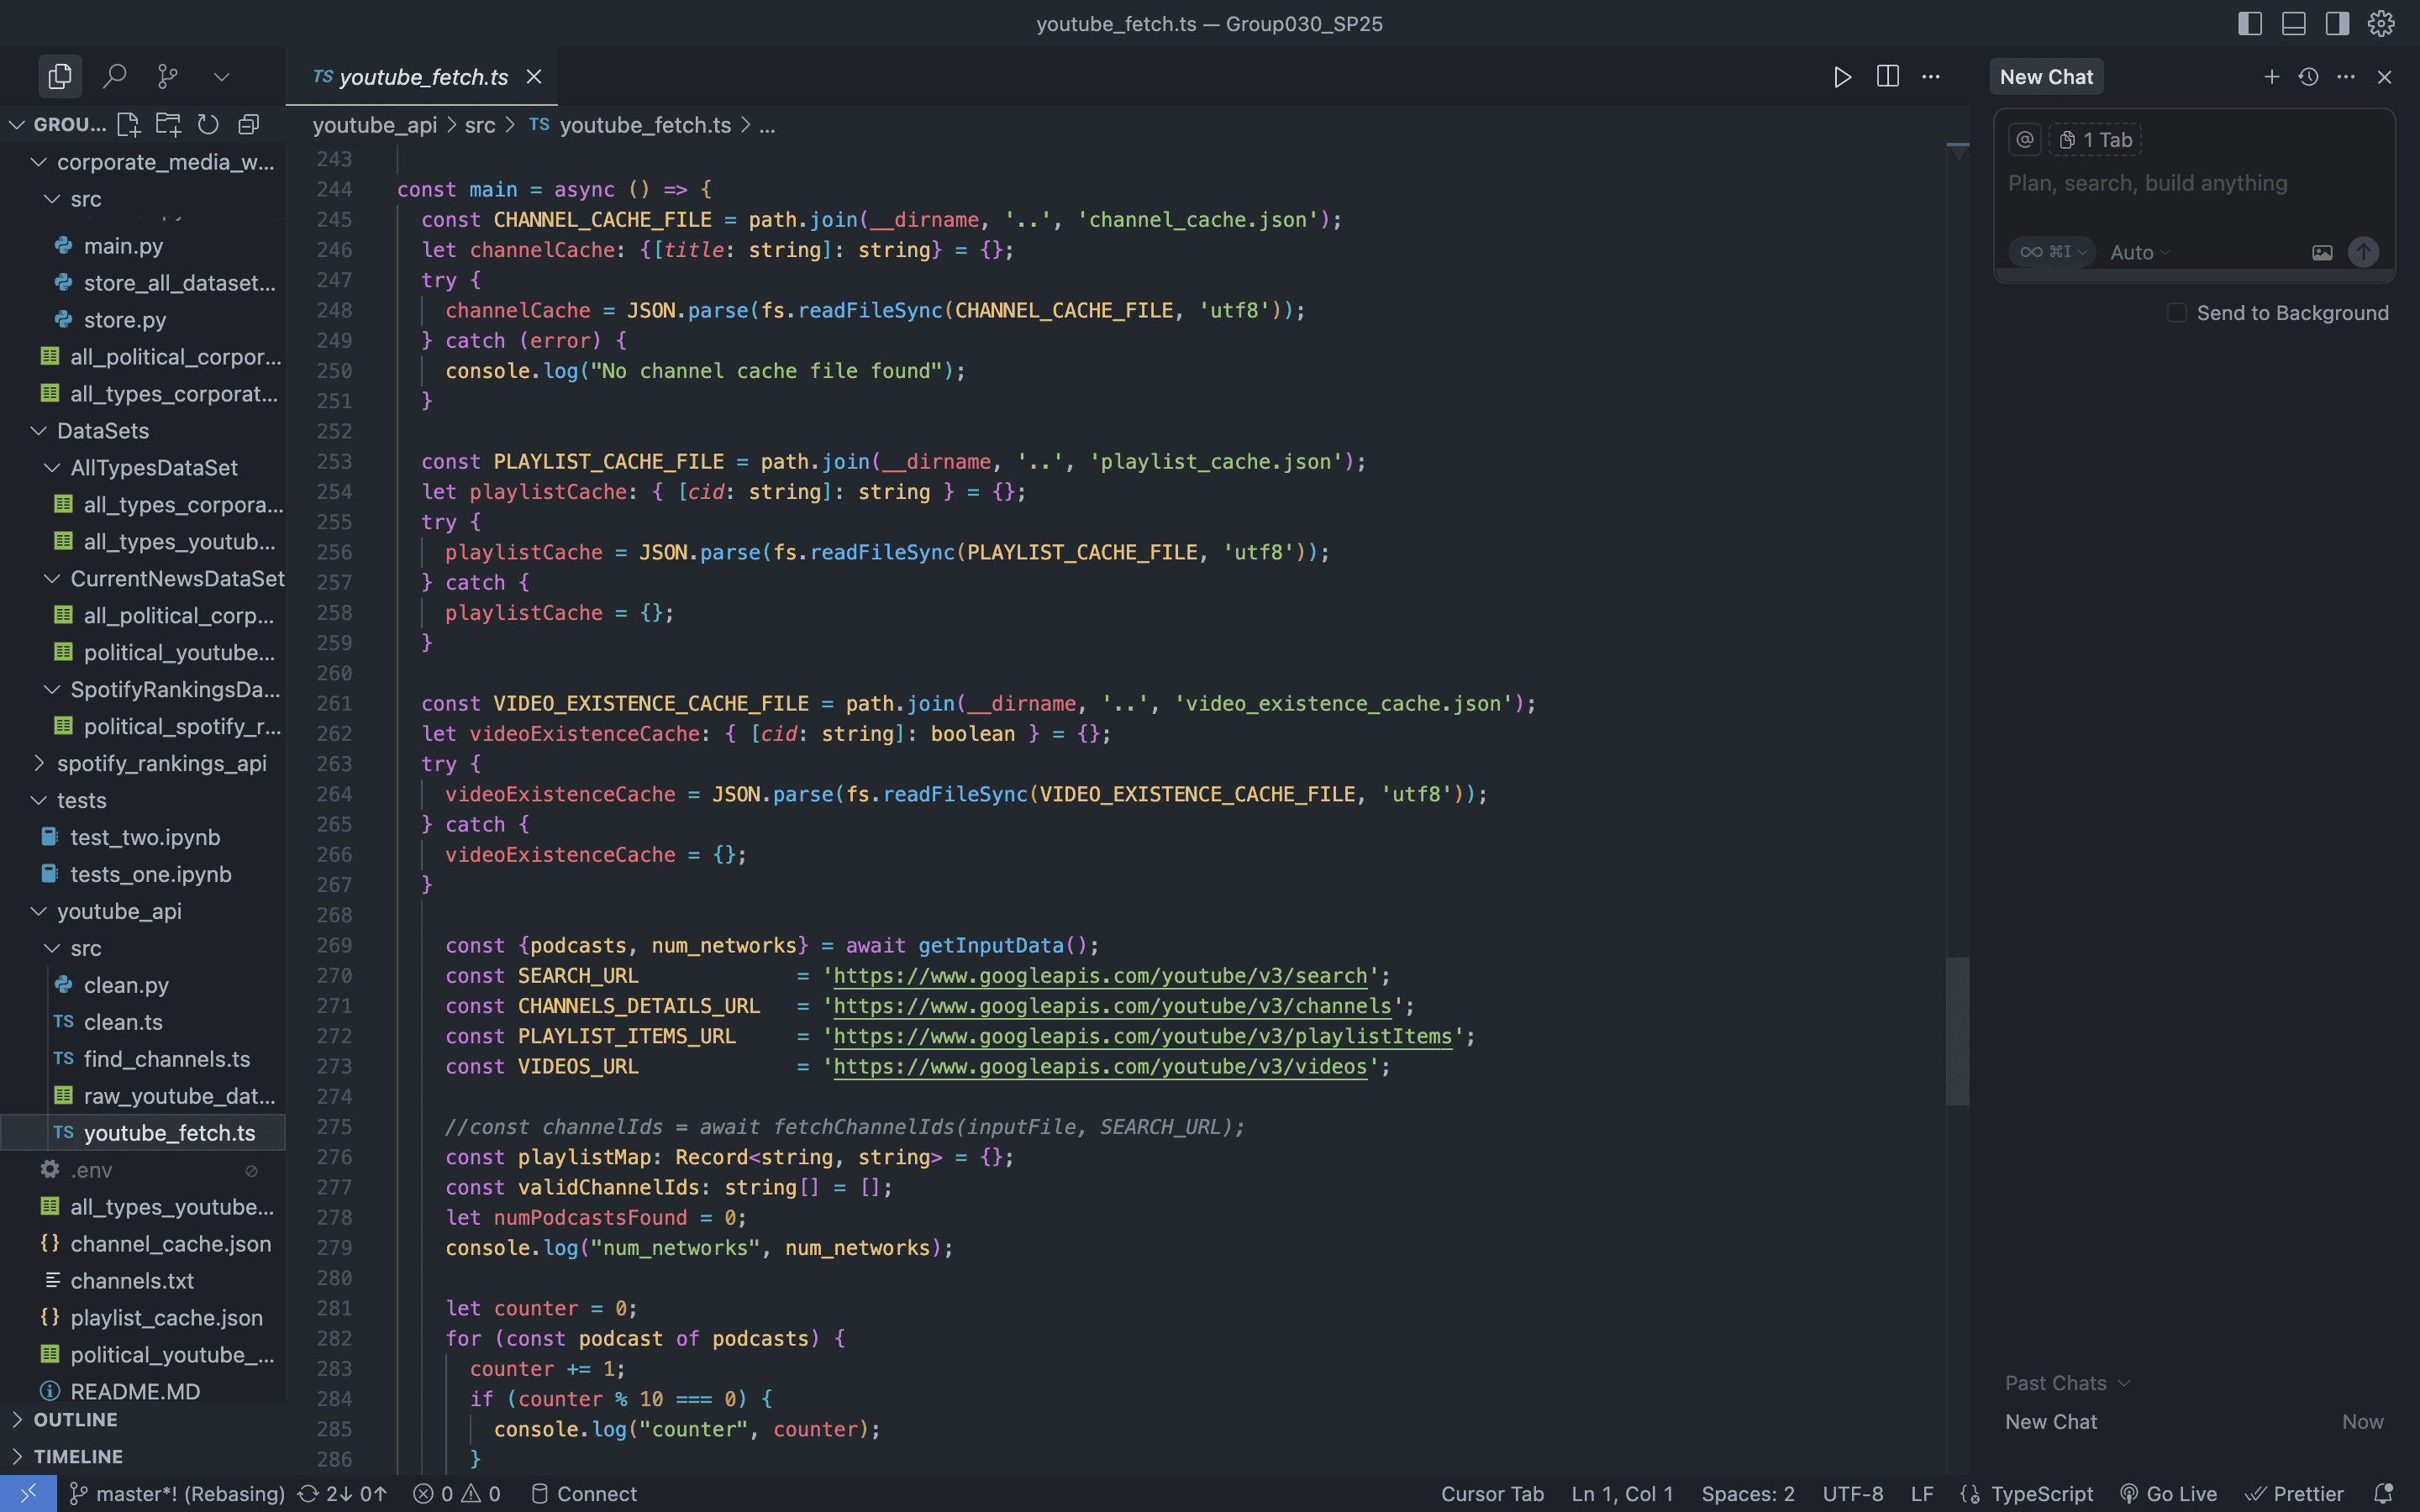Image resolution: width=2420 pixels, height=1512 pixels.
Task: Click the New File icon in explorer
Action: (x=128, y=124)
